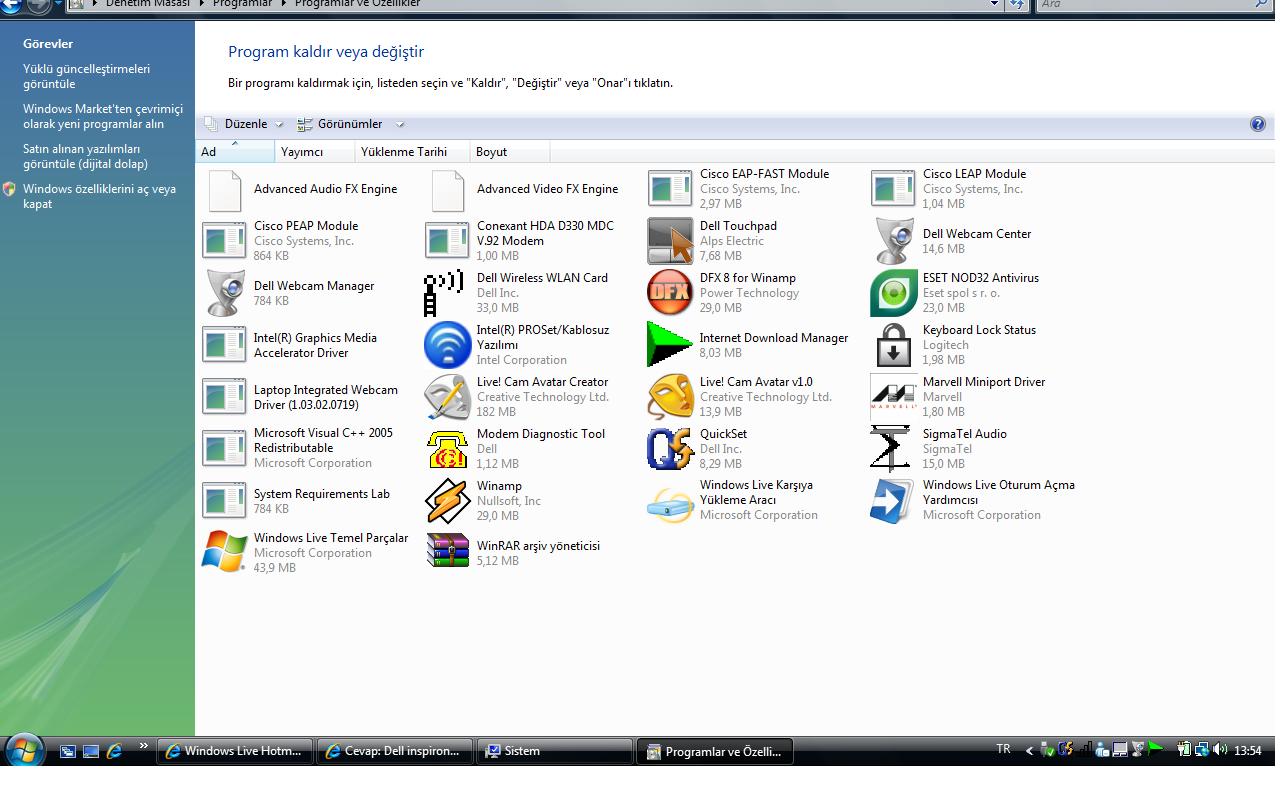This screenshot has width=1280, height=800.
Task: Show hidden system tray icons arrow
Action: pyautogui.click(x=1029, y=751)
